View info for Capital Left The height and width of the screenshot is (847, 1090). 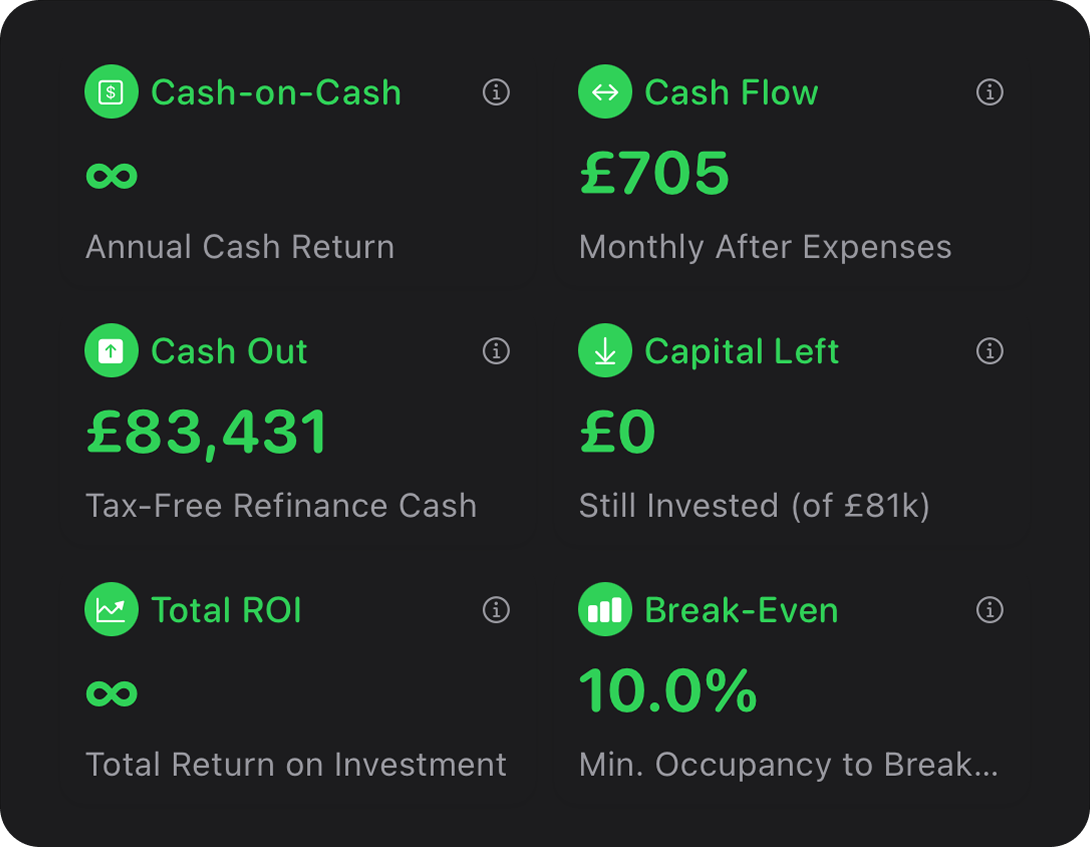click(989, 350)
